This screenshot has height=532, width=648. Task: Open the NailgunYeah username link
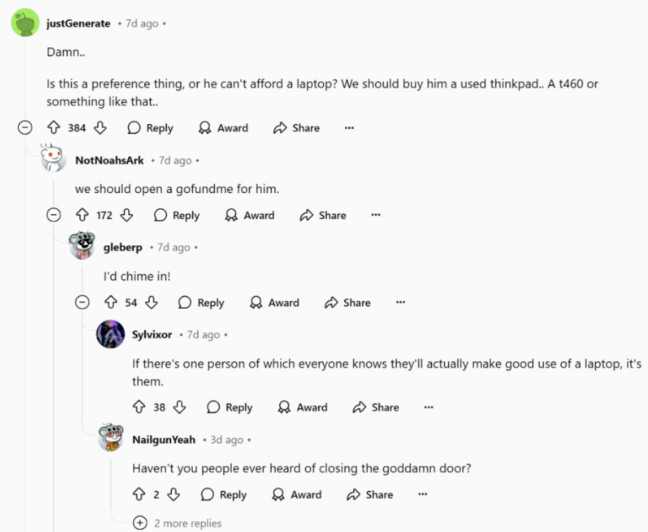(164, 440)
